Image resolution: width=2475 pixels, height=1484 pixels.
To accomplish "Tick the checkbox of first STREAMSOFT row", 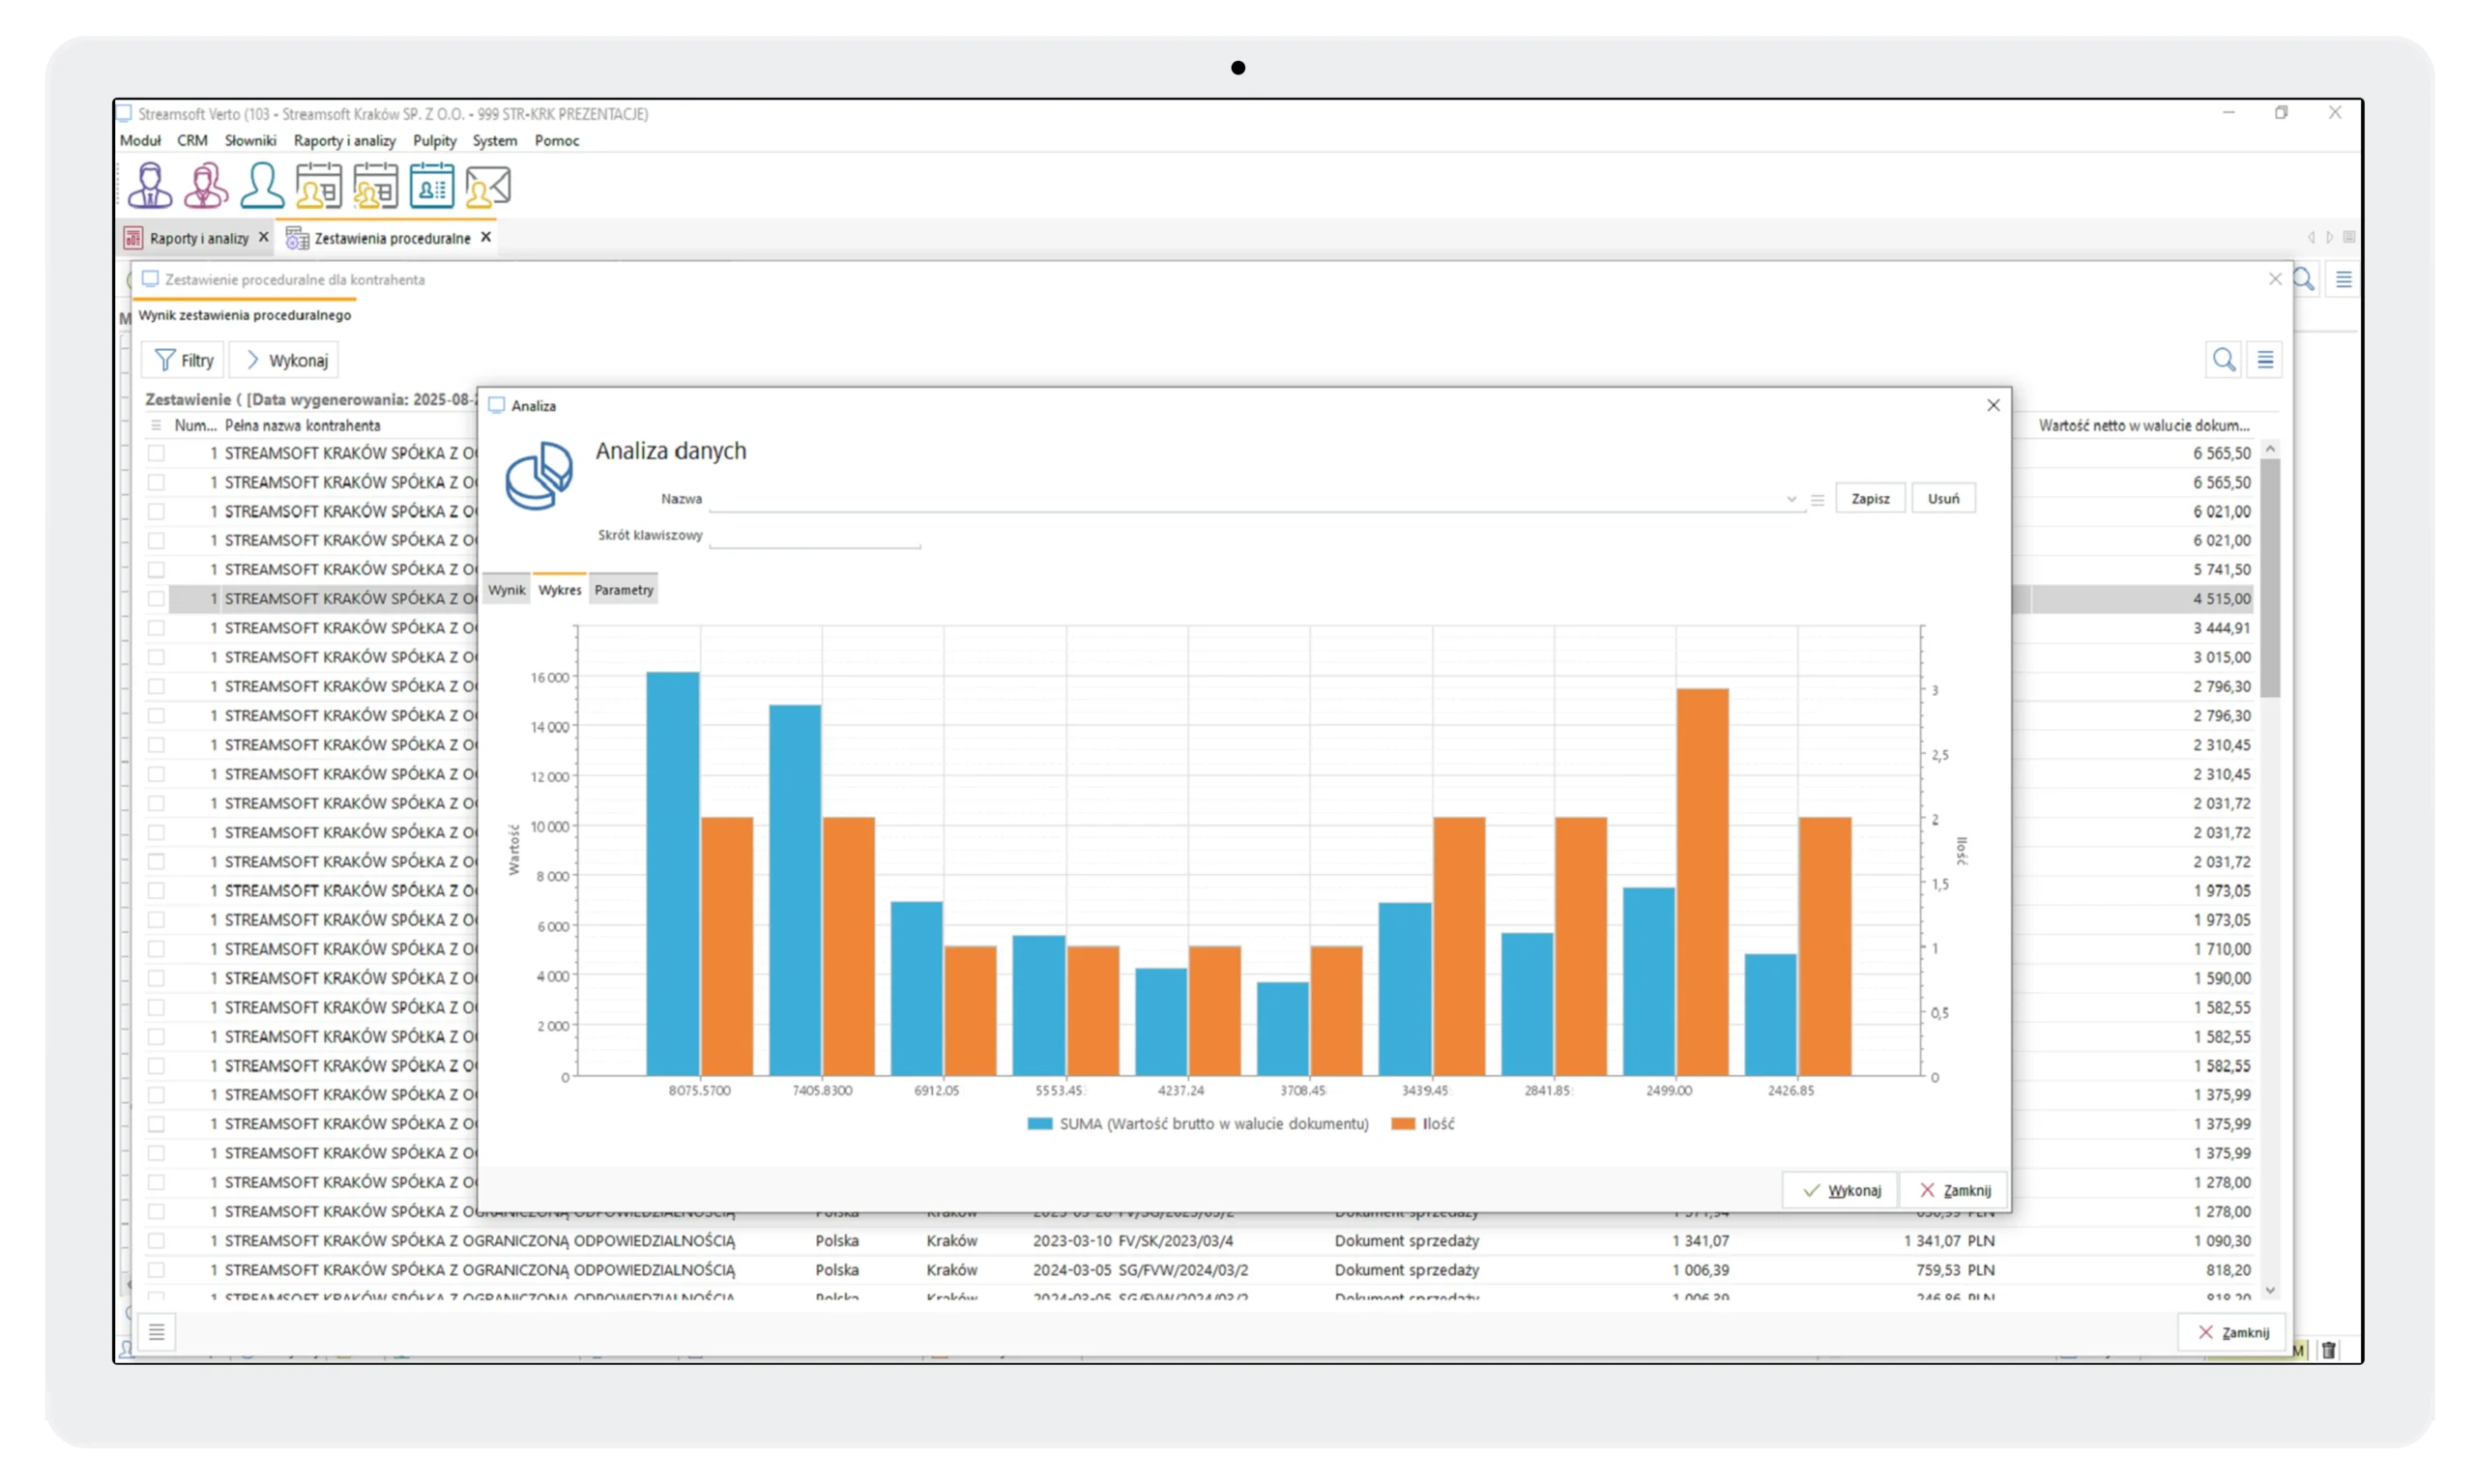I will tap(157, 453).
